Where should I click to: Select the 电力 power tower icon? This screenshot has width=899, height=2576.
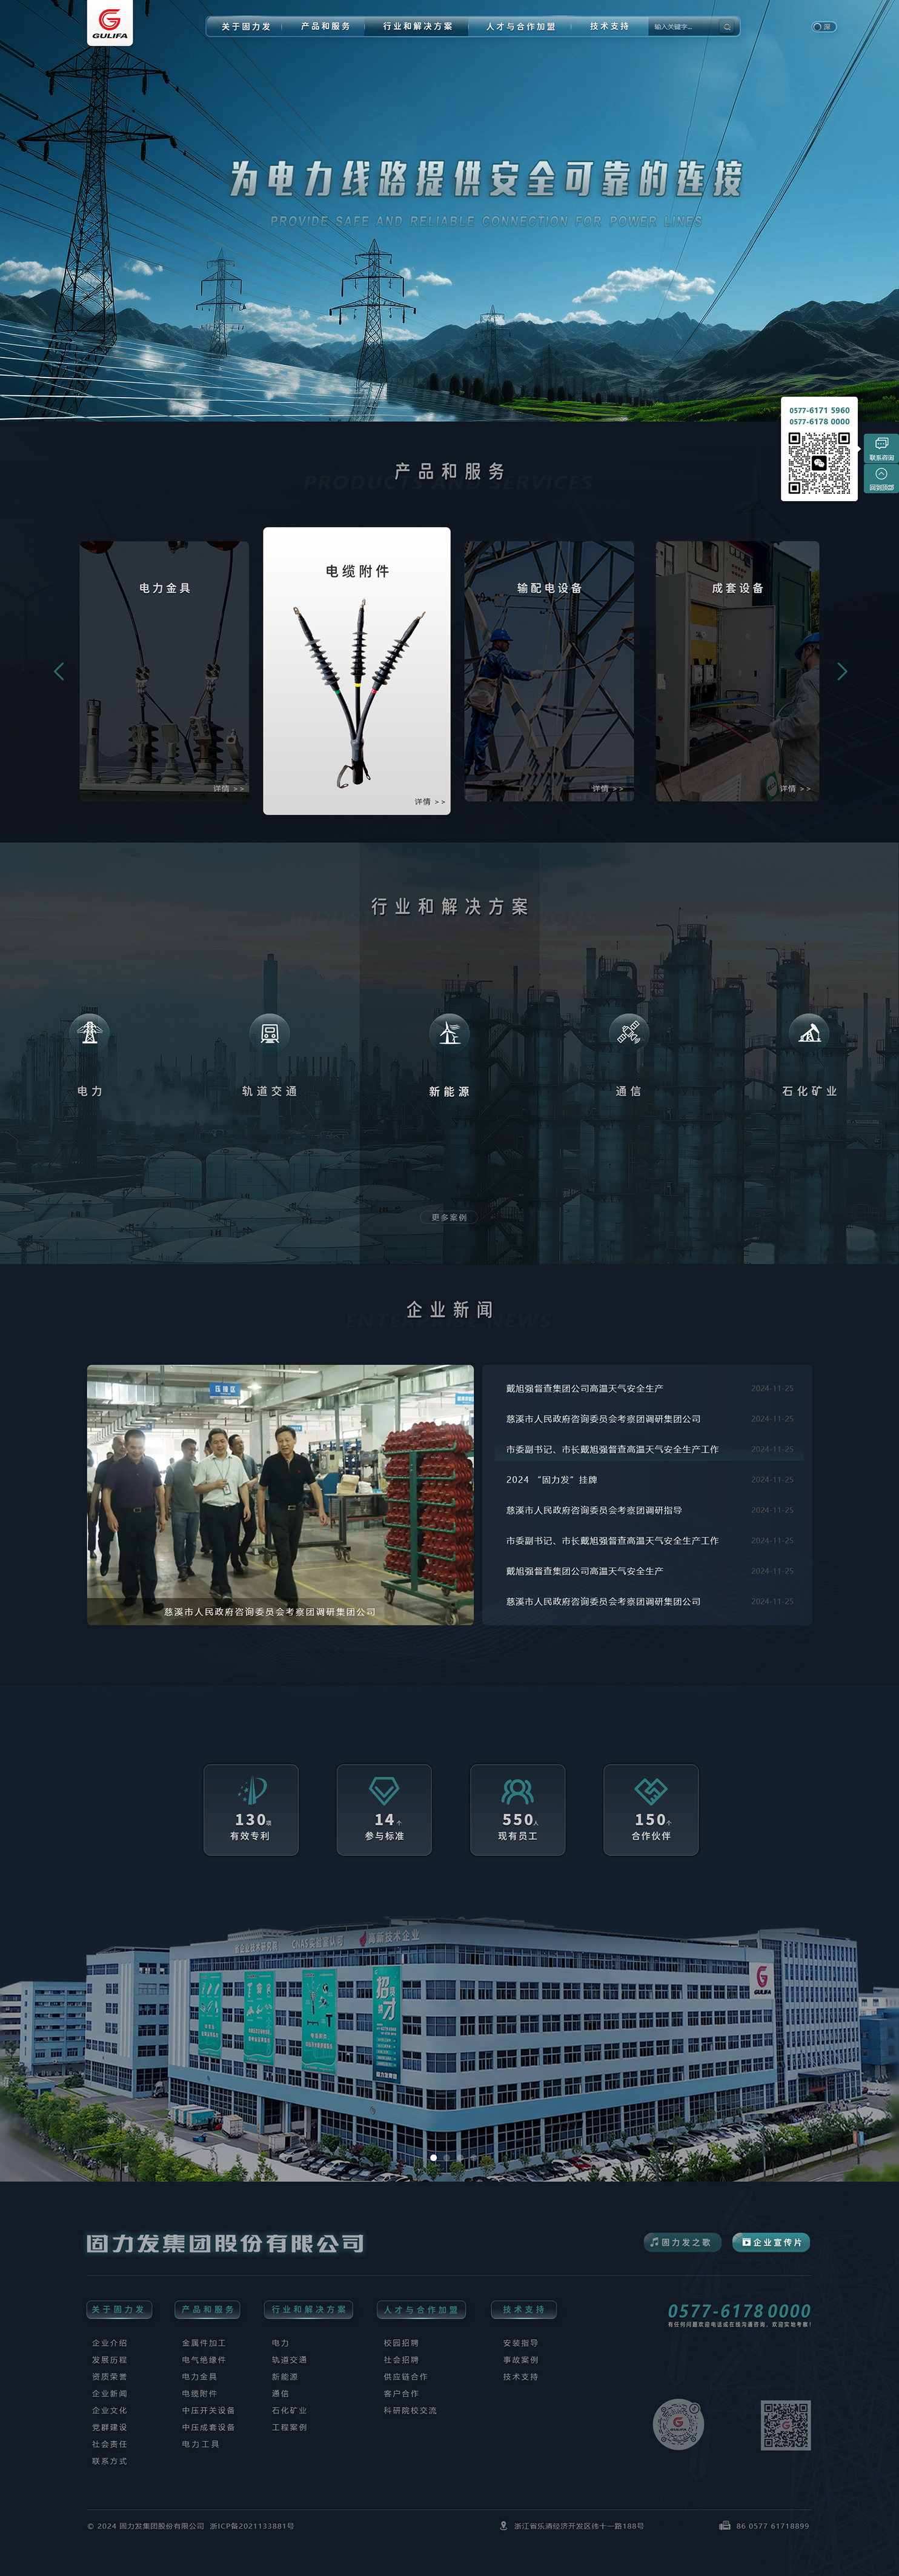[90, 1031]
